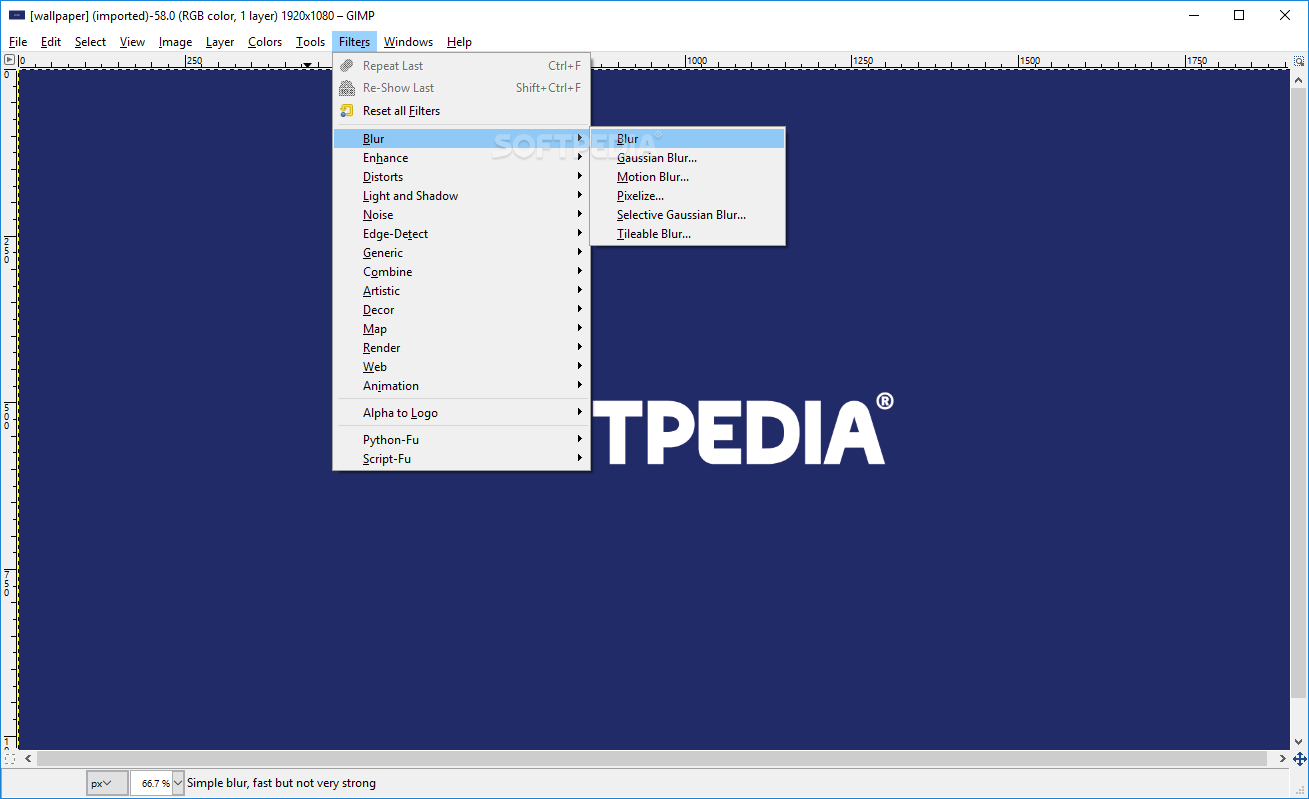Open the File menu

pyautogui.click(x=18, y=42)
